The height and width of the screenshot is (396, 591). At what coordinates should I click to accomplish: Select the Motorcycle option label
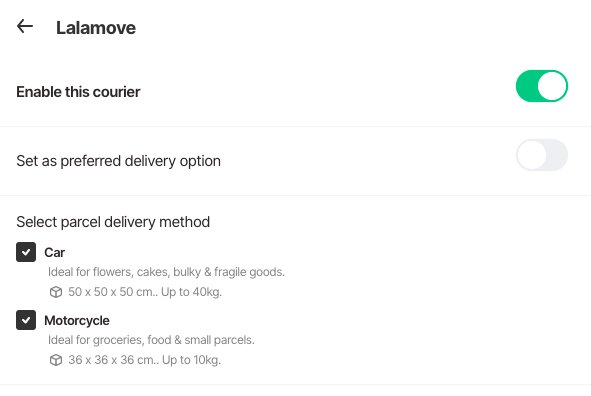tap(77, 321)
